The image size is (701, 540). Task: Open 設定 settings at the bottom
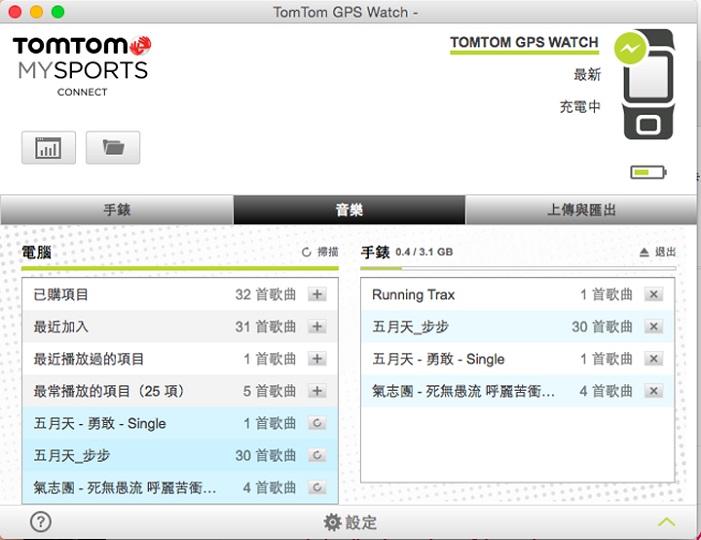pos(350,522)
